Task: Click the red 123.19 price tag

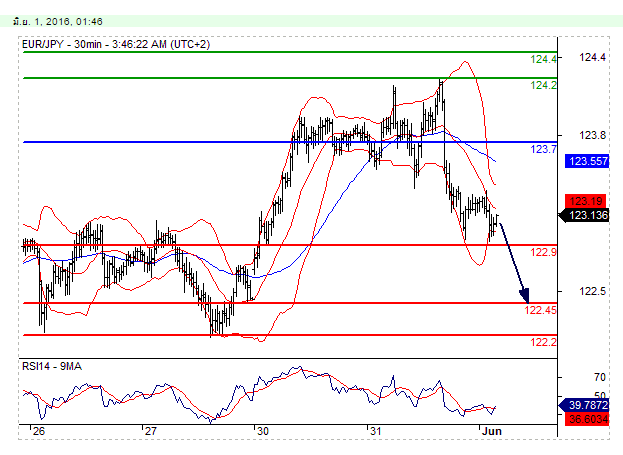Action: pos(587,201)
